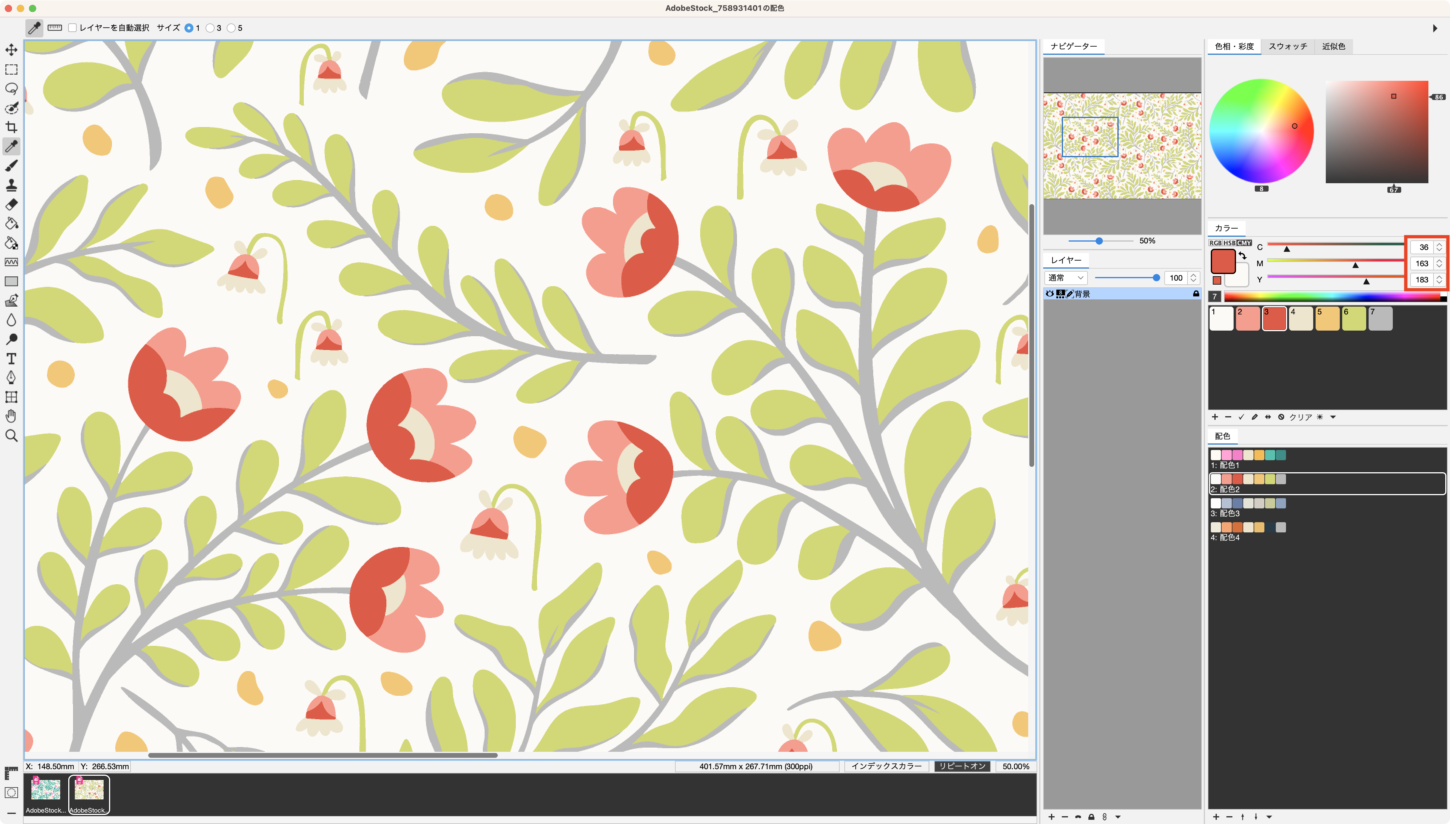Viewport: 1450px width, 824px height.
Task: Open the palette options dropdown arrow beside クリア
Action: tap(1333, 417)
